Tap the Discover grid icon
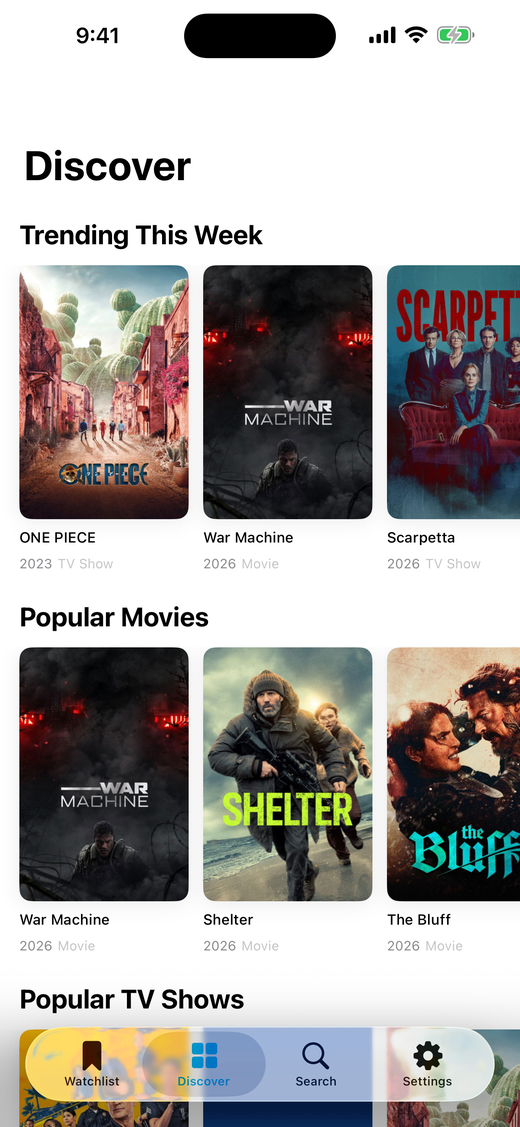 point(204,1056)
